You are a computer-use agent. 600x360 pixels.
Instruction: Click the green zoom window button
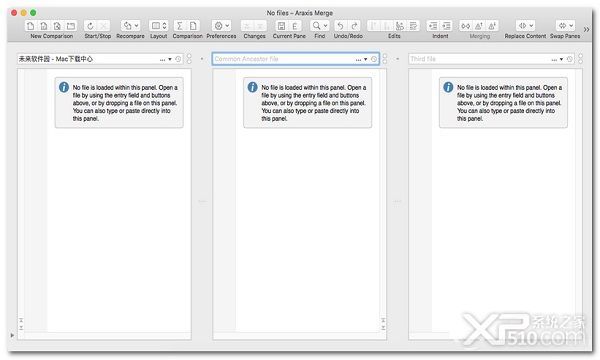33,13
